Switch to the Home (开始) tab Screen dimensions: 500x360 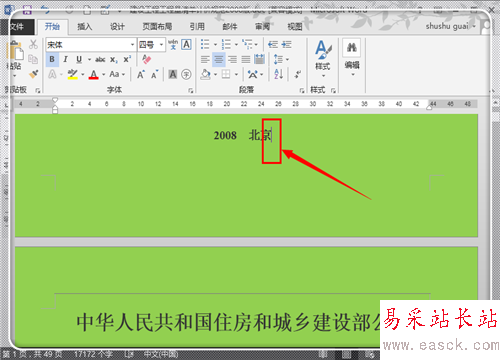52,27
